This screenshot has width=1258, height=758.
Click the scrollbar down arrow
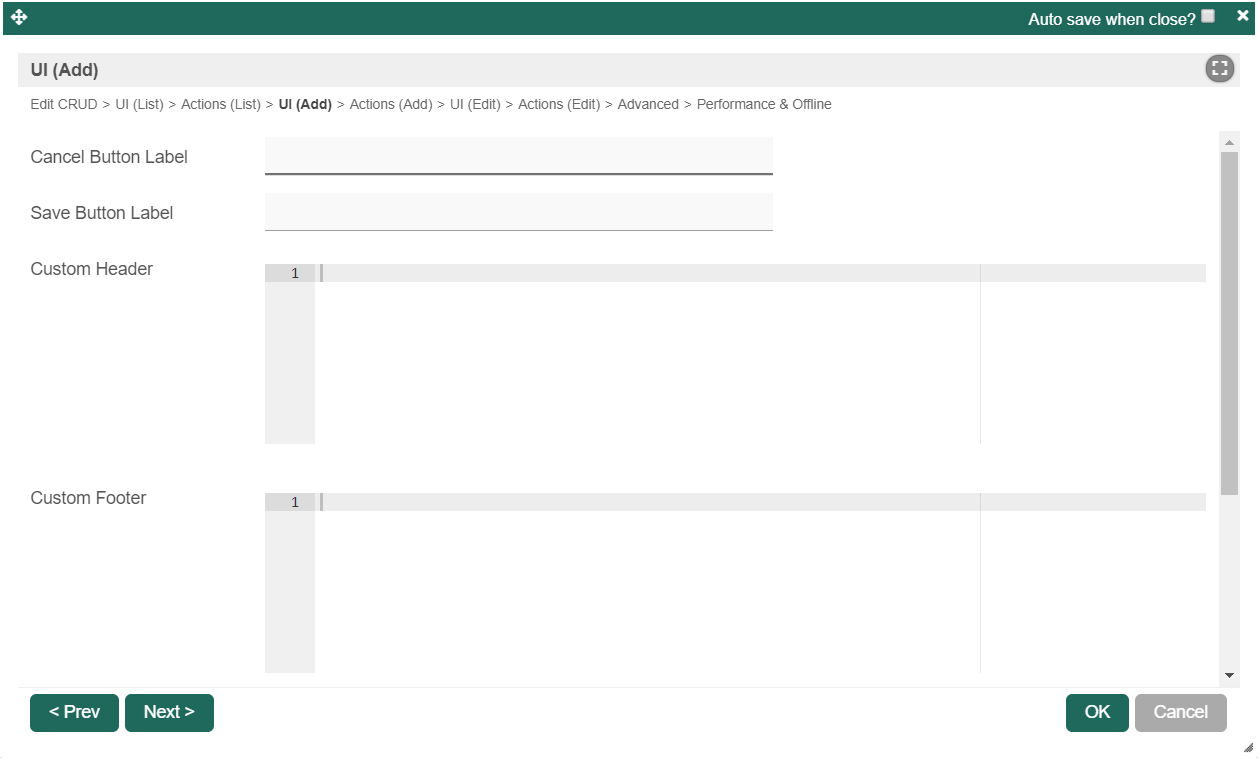click(1230, 675)
